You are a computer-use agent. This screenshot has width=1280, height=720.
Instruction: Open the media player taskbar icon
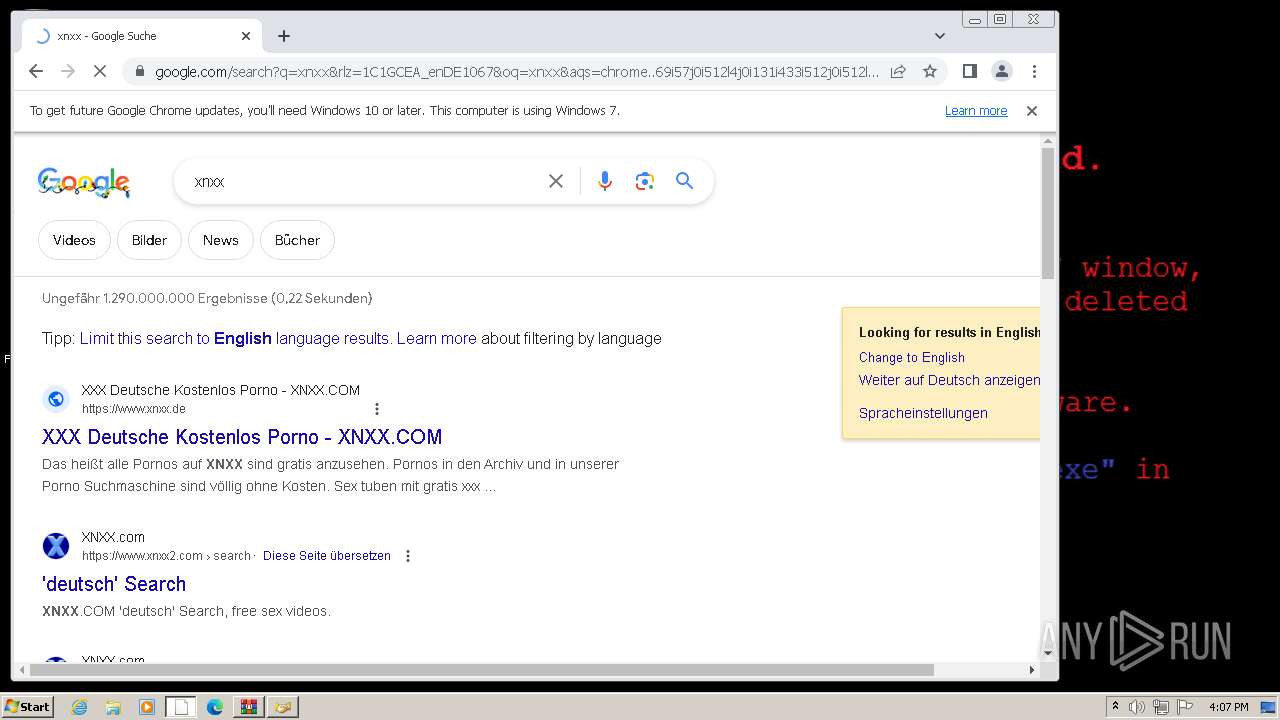[147, 707]
